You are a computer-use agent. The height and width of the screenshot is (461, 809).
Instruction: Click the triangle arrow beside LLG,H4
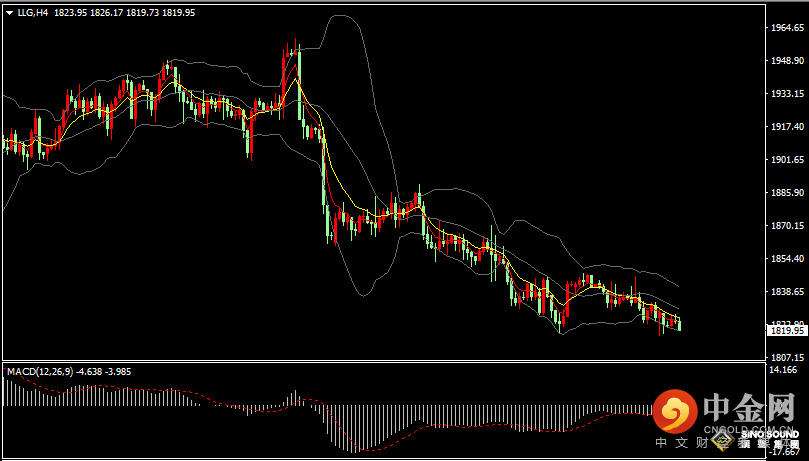click(x=9, y=14)
